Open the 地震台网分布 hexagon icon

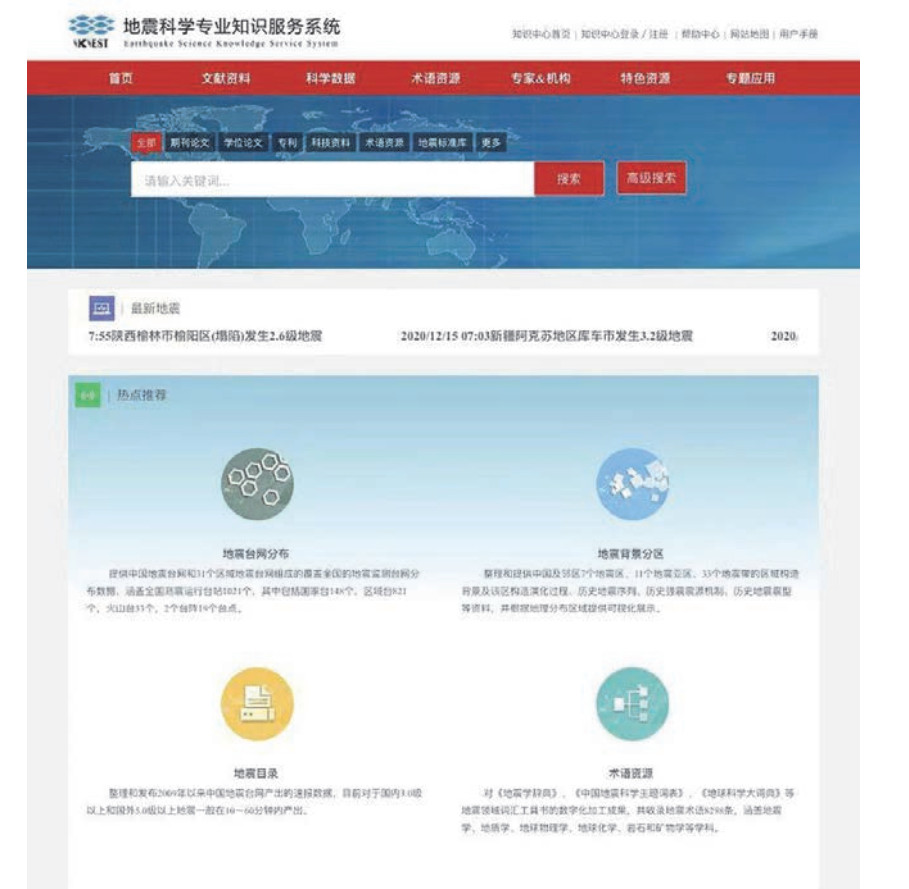click(257, 483)
